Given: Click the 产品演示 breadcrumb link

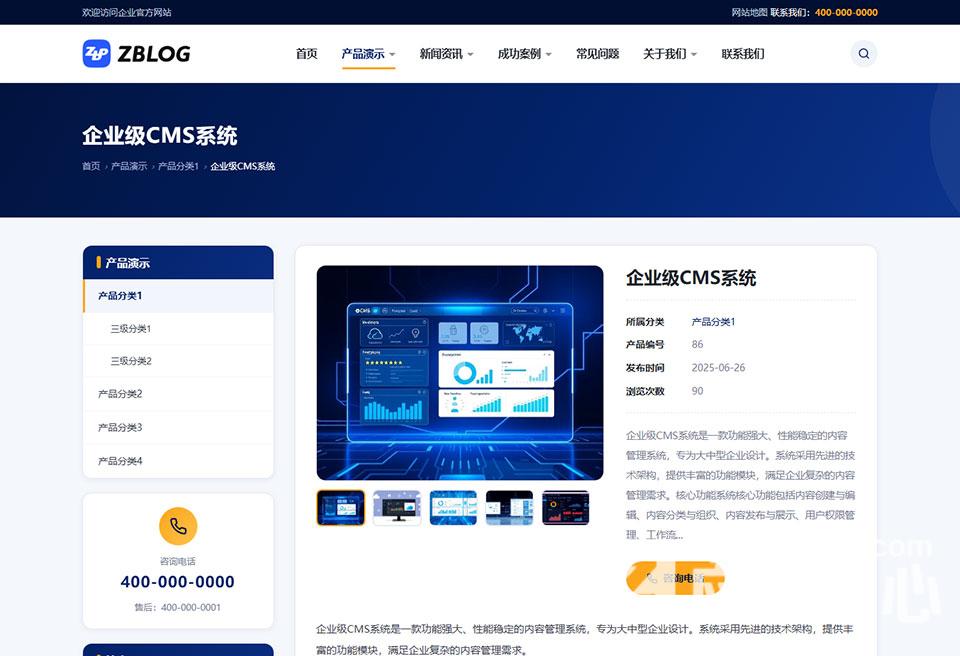Looking at the screenshot, I should [129, 166].
